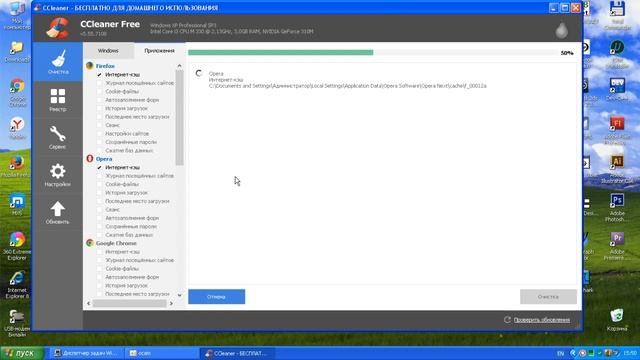The image size is (640, 360).
Task: Click the Opera group heading text
Action: click(x=104, y=159)
